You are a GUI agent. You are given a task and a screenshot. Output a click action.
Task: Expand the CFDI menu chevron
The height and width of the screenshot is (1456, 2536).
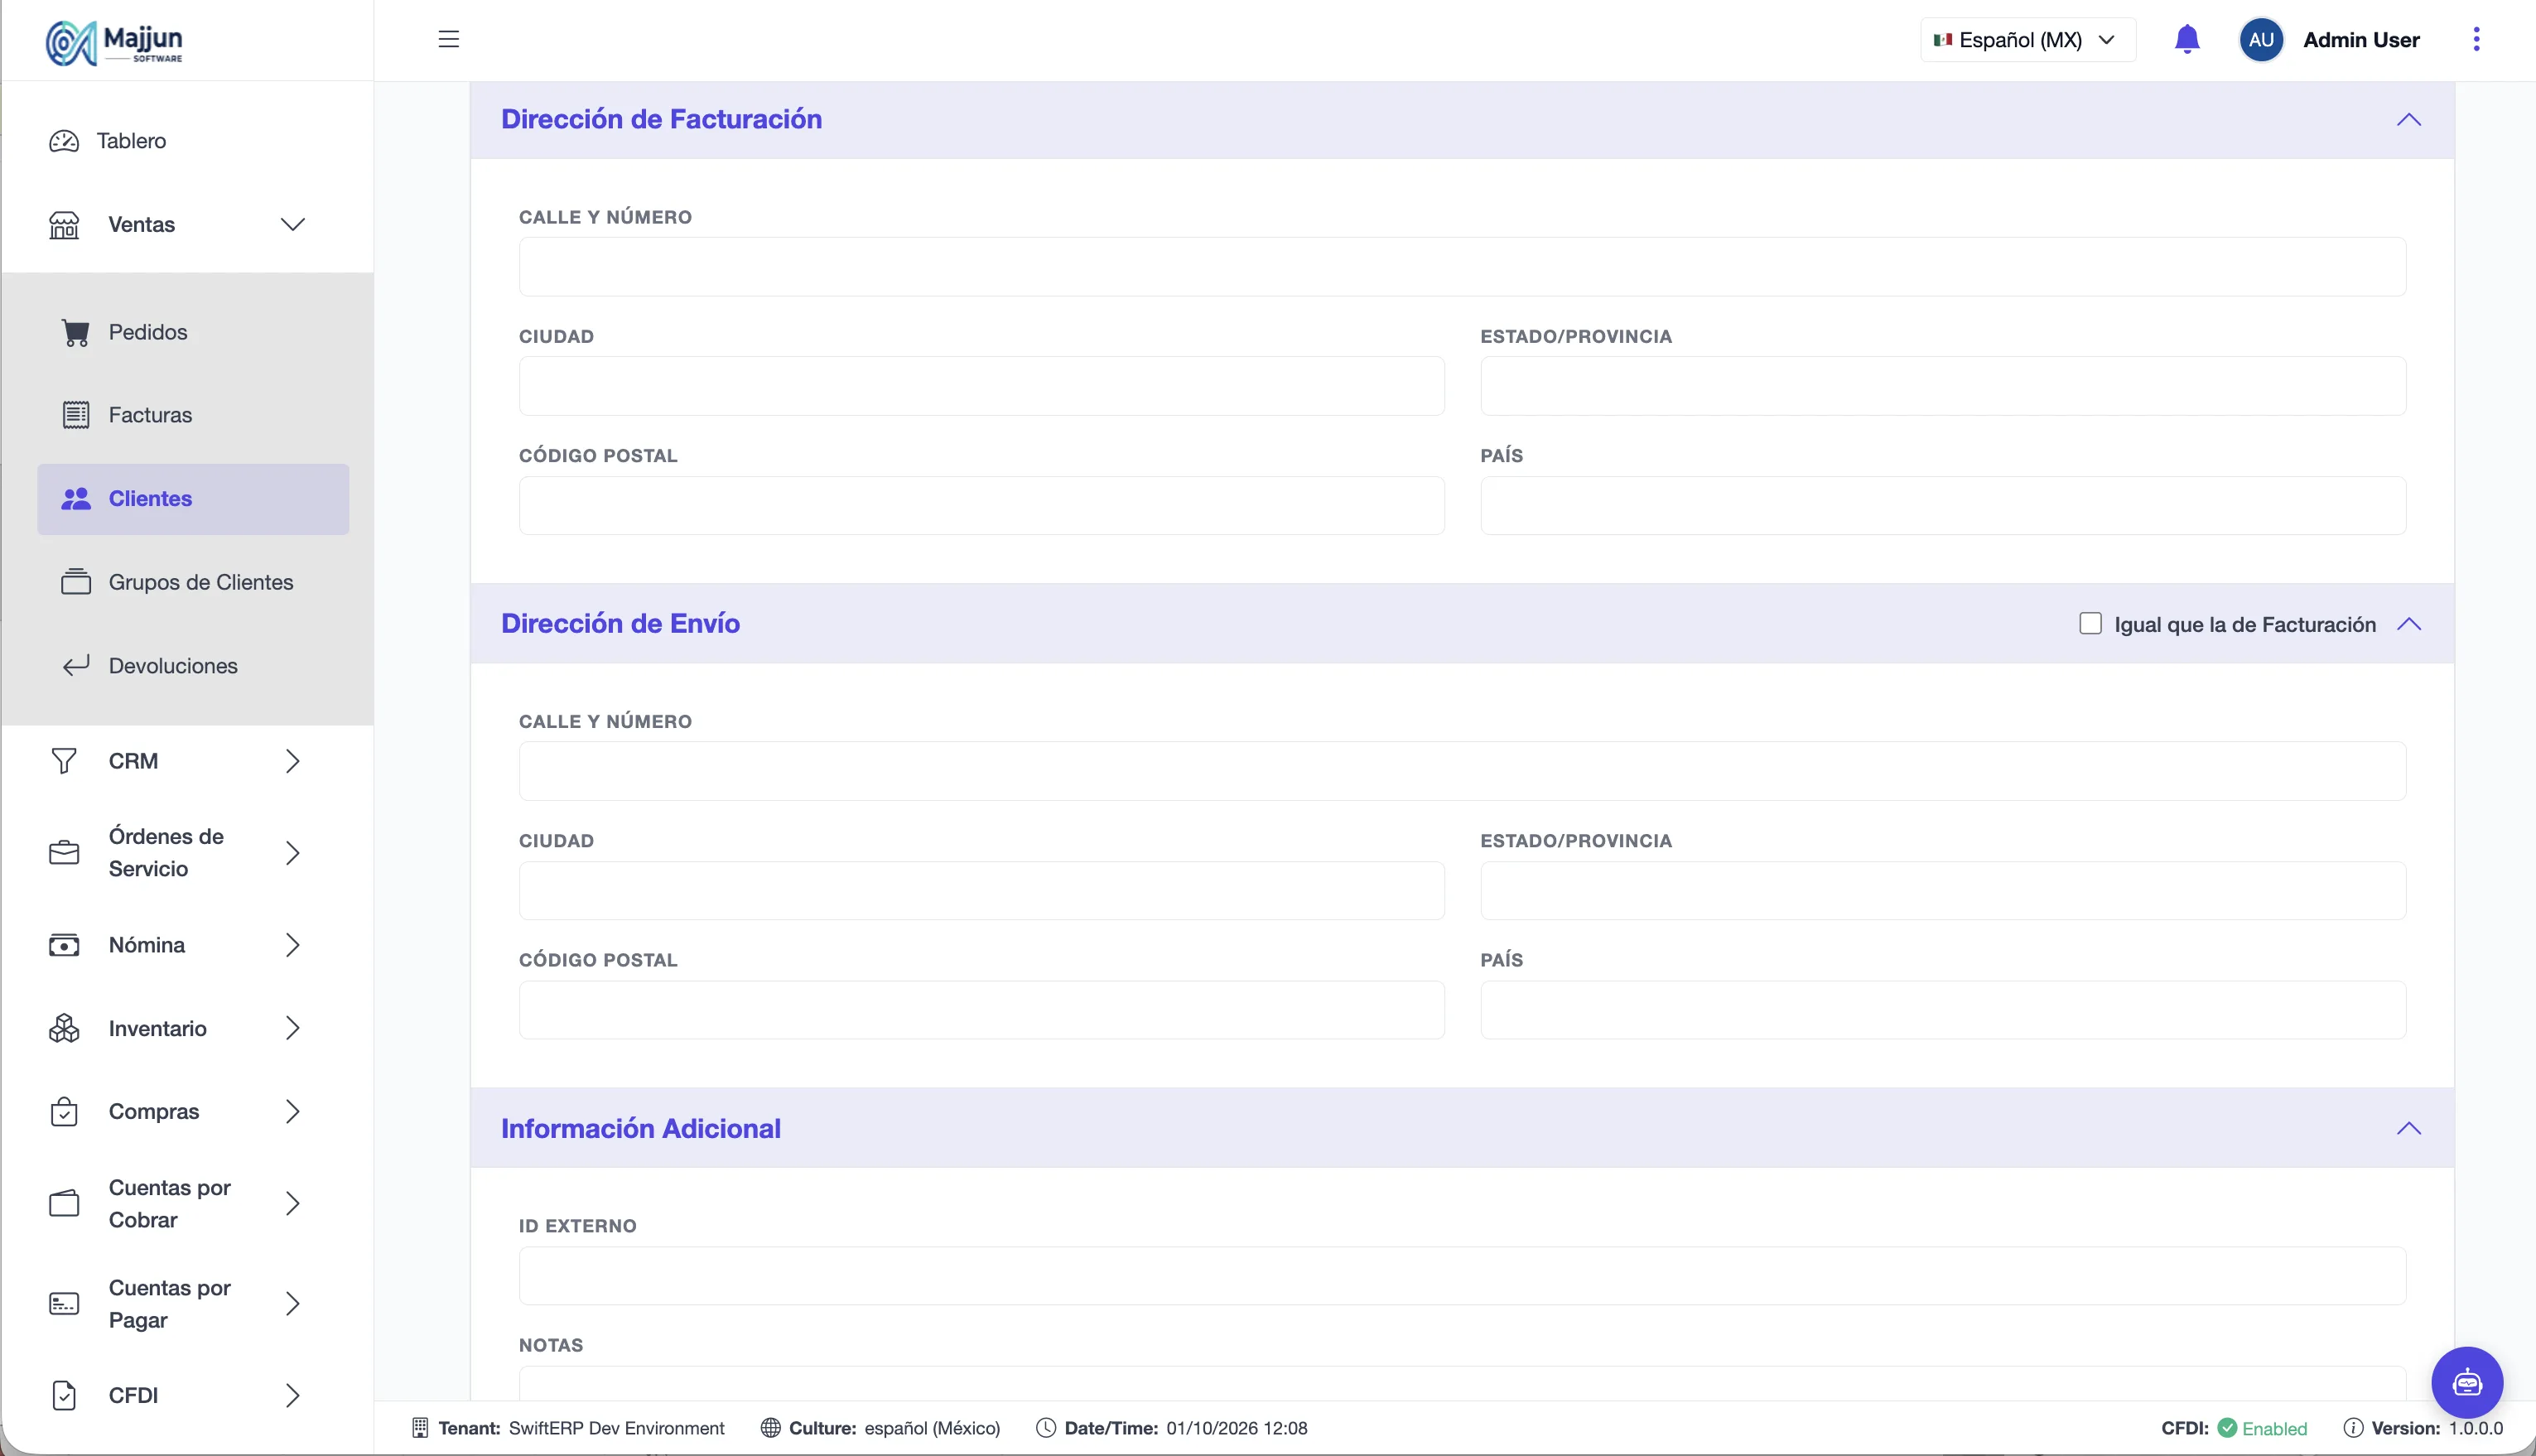pyautogui.click(x=292, y=1396)
